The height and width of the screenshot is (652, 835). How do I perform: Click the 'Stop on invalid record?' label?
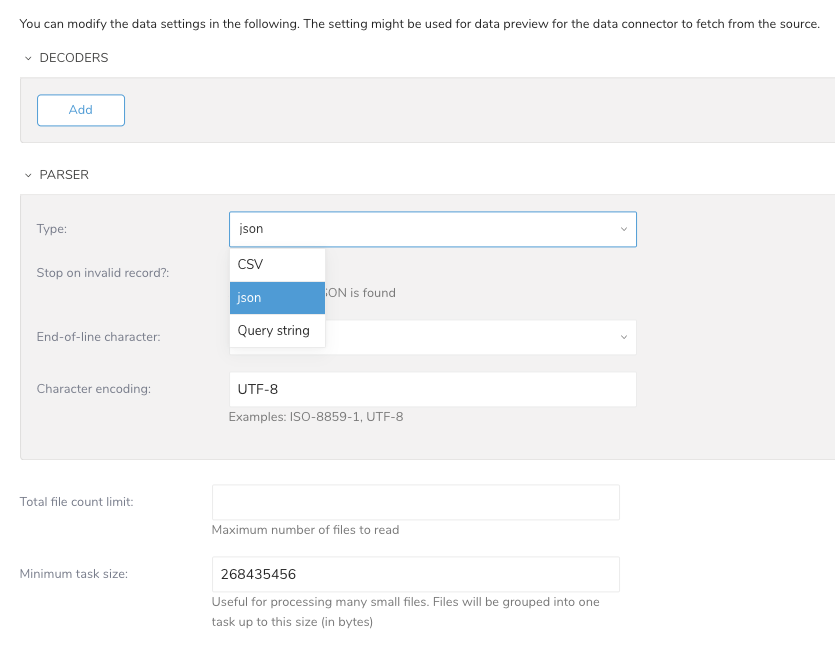tap(103, 272)
